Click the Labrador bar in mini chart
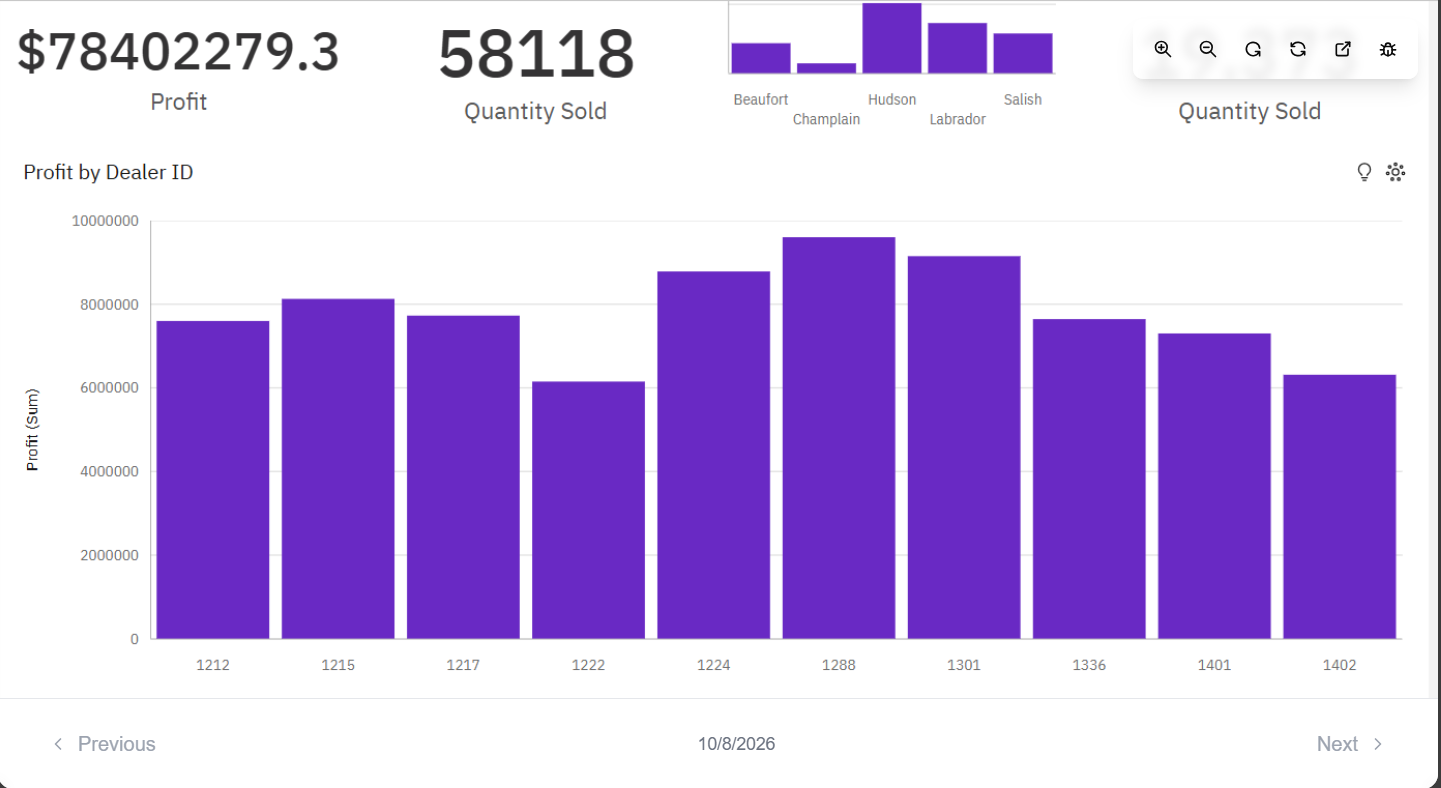 click(x=958, y=48)
